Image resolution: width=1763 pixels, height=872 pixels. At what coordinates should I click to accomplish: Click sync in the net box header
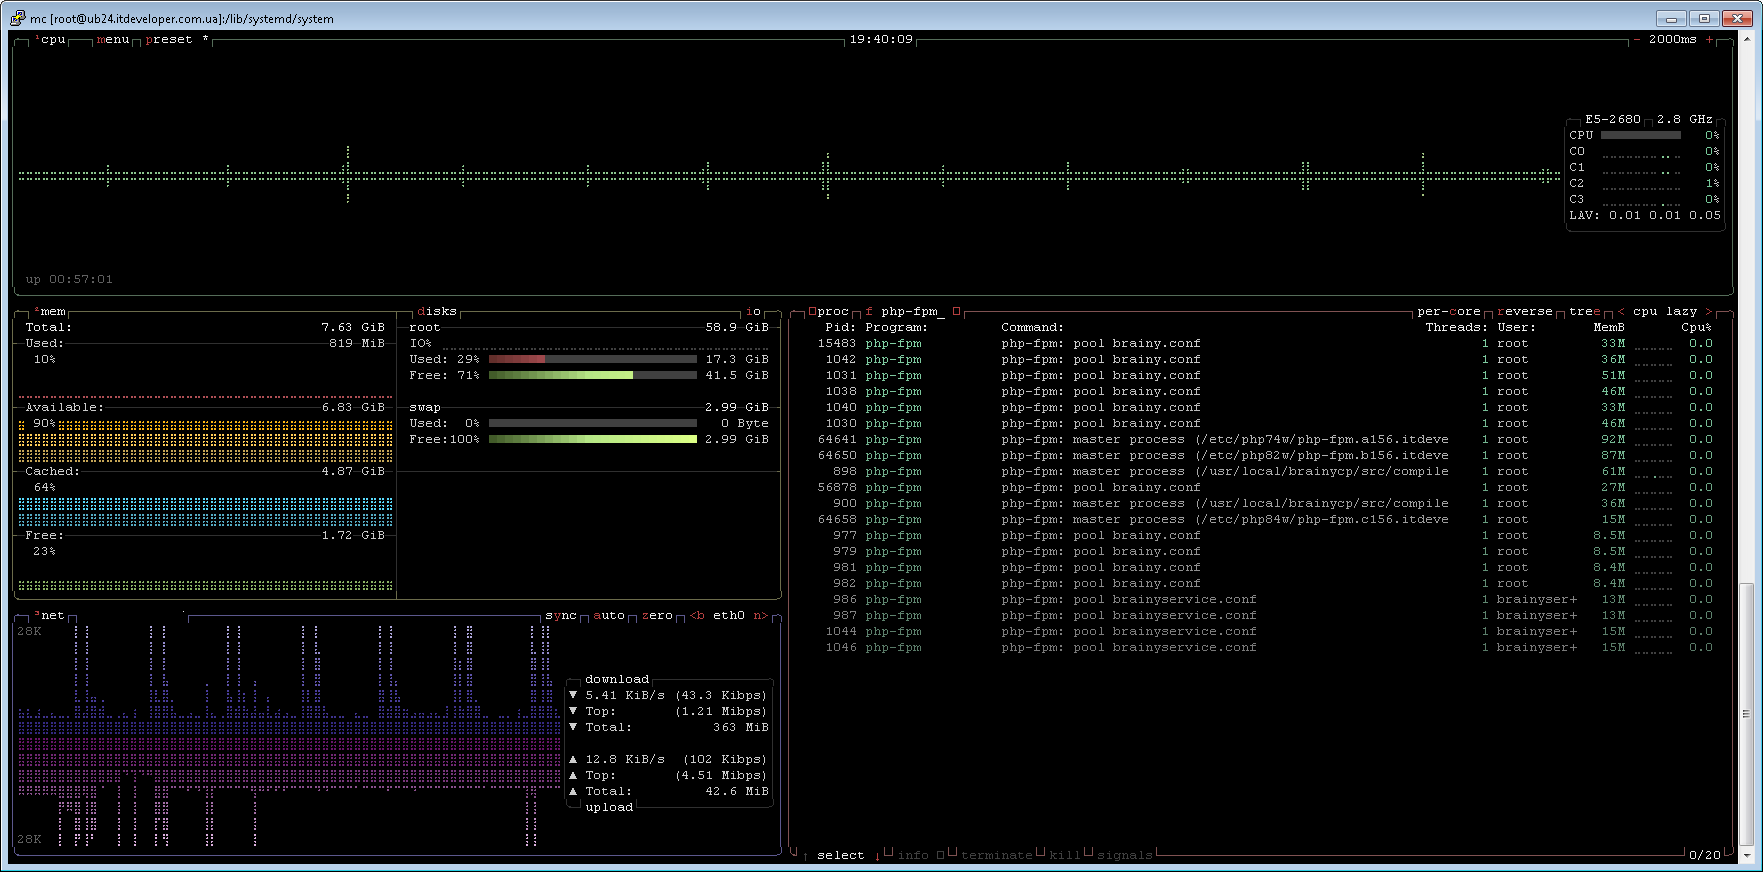click(560, 616)
